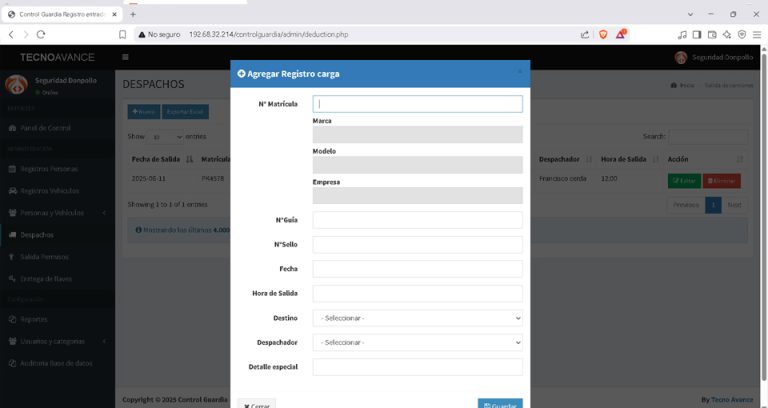Click the Modelo disabled field

pyautogui.click(x=417, y=165)
